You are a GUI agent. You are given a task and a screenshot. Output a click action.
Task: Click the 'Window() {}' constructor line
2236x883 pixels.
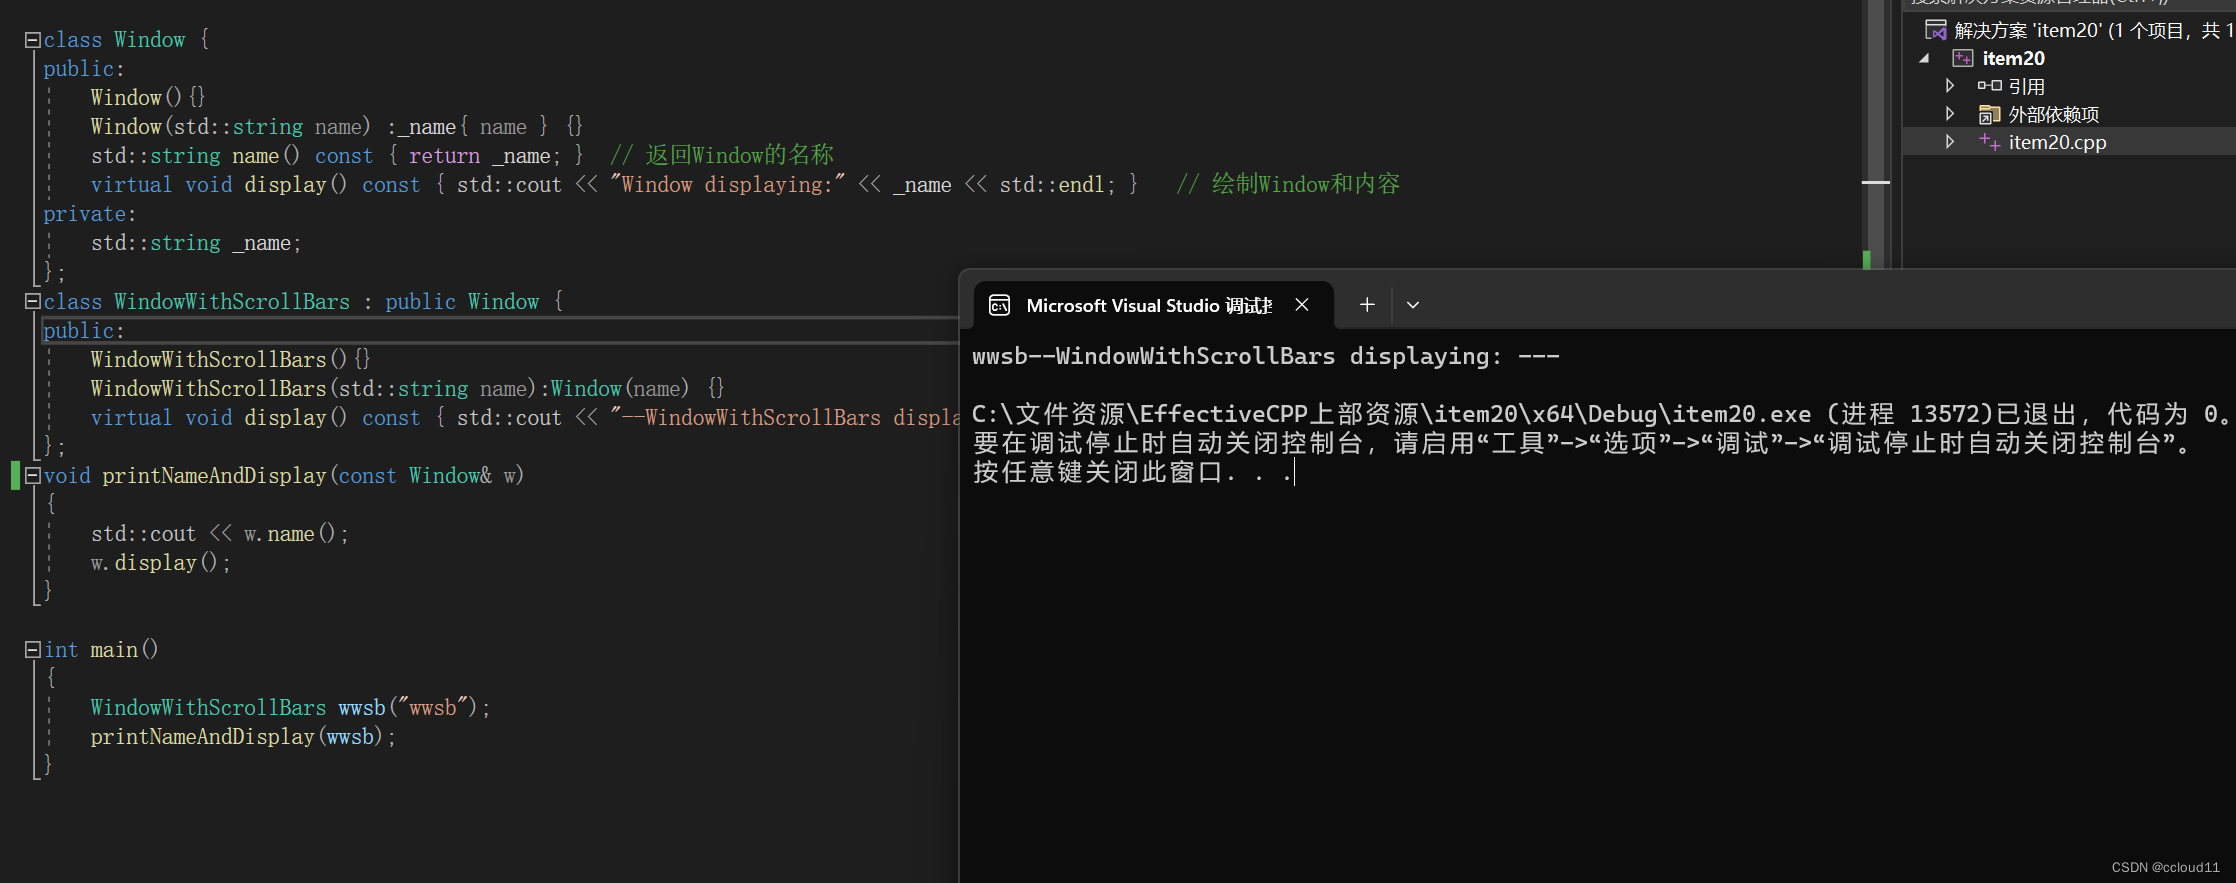coord(148,98)
